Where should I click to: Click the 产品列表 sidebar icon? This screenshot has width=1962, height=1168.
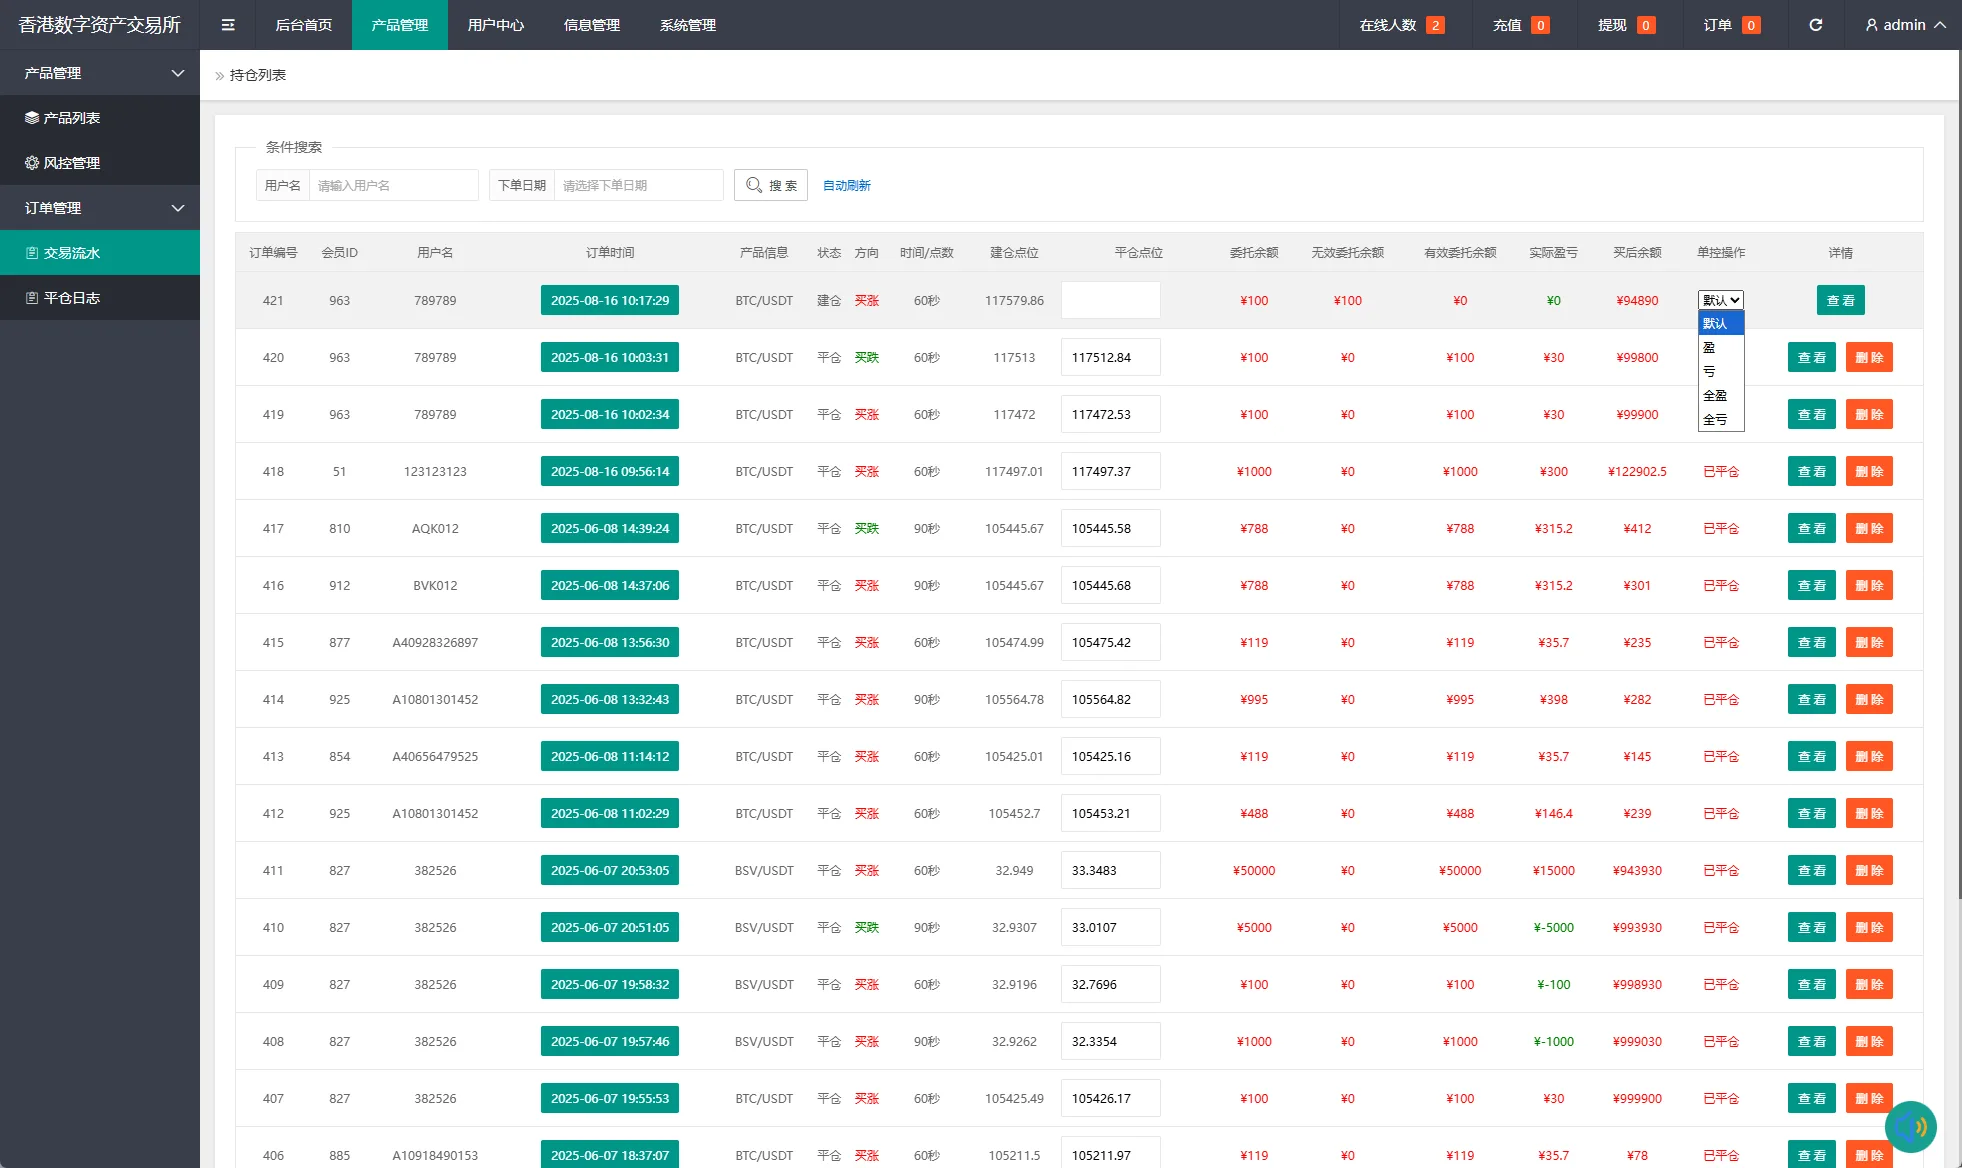coord(32,118)
